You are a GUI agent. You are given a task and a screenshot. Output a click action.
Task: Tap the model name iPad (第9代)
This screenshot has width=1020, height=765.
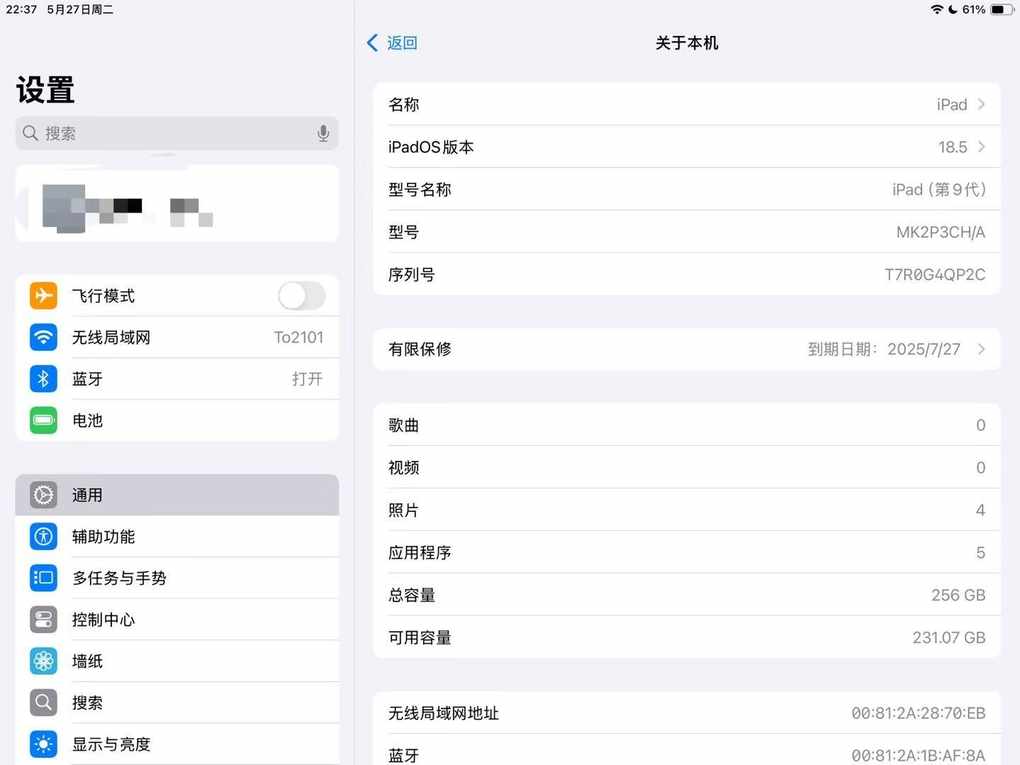pyautogui.click(x=939, y=189)
